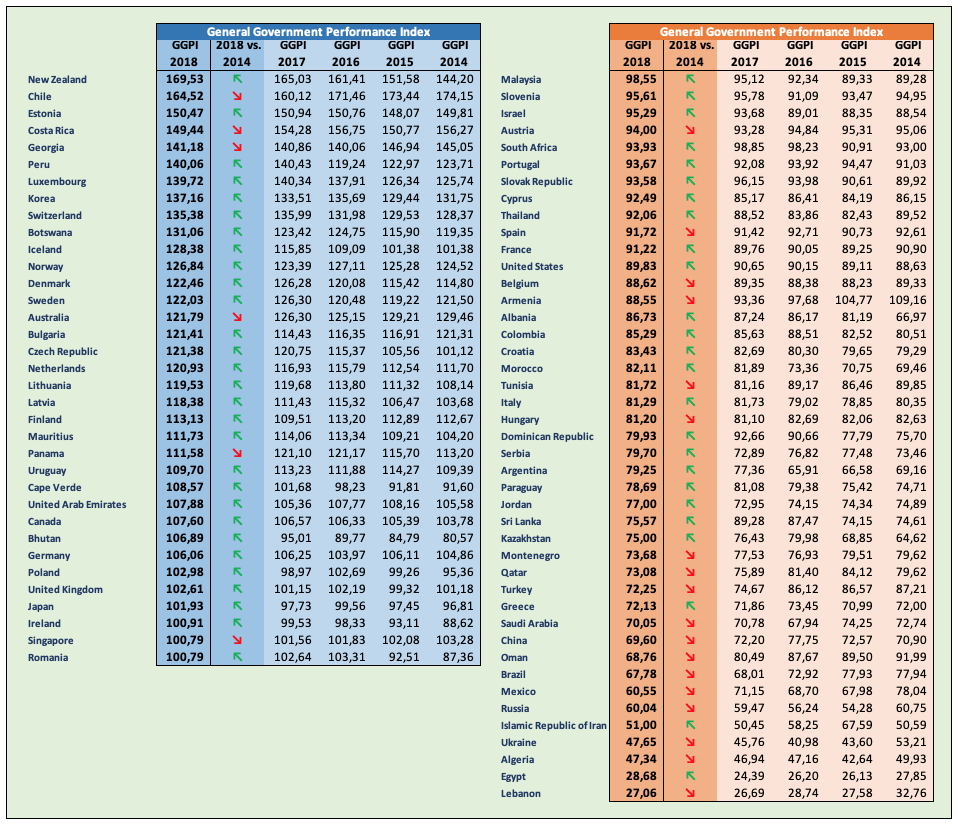Viewport: 958px width, 826px height.
Task: Click the 2018 value 51,00 for Iran
Action: 640,725
